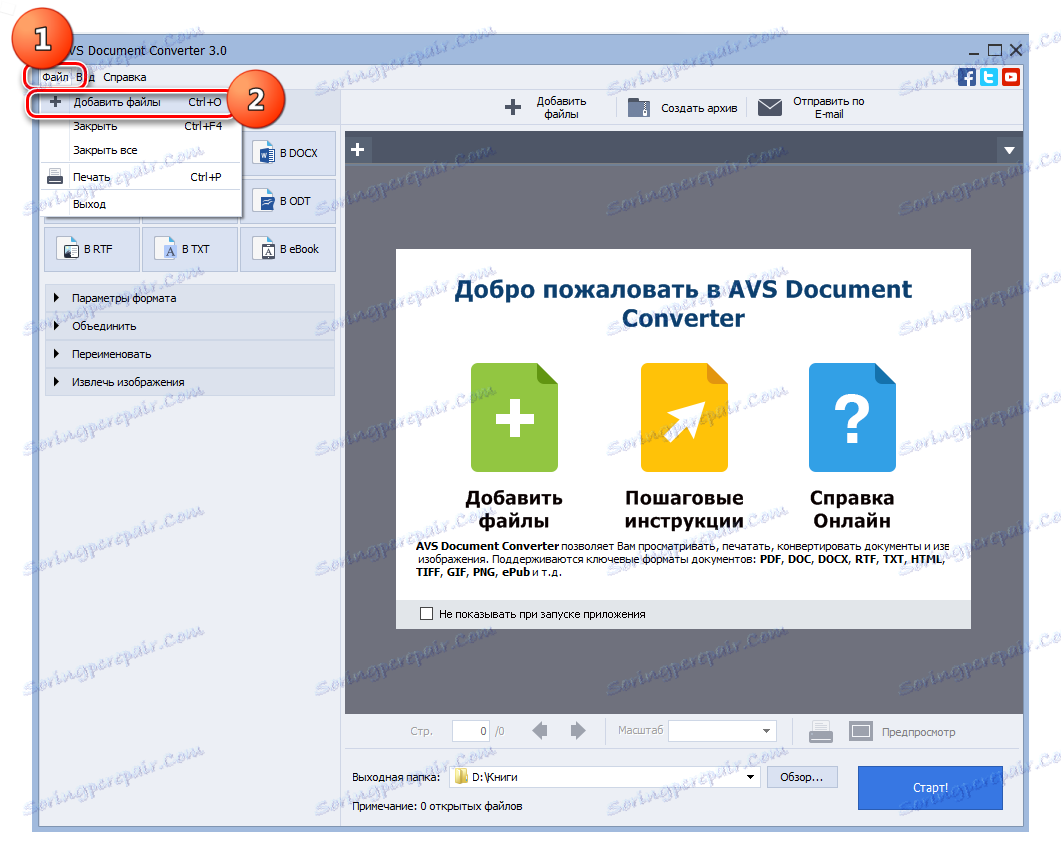Add a new tab with the plus icon

358,150
